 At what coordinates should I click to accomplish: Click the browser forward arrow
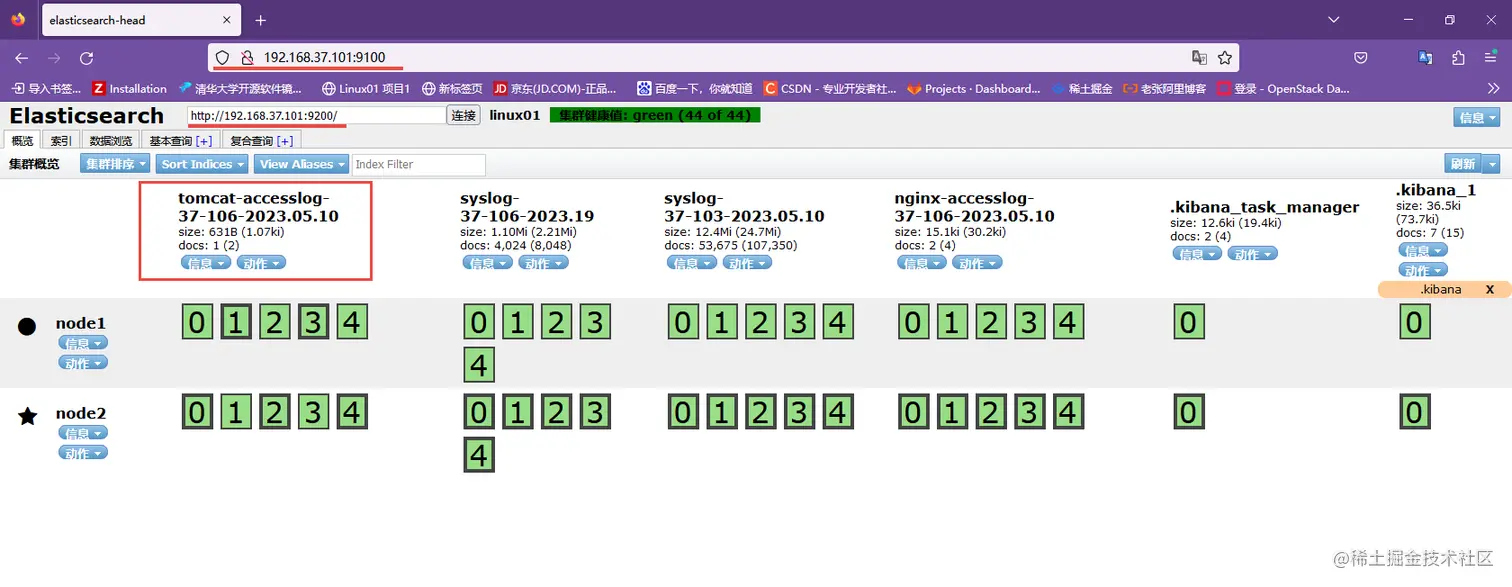(54, 58)
